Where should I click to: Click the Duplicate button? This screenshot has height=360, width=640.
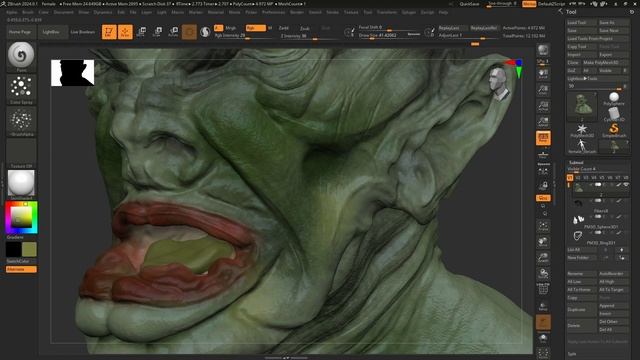(581, 309)
